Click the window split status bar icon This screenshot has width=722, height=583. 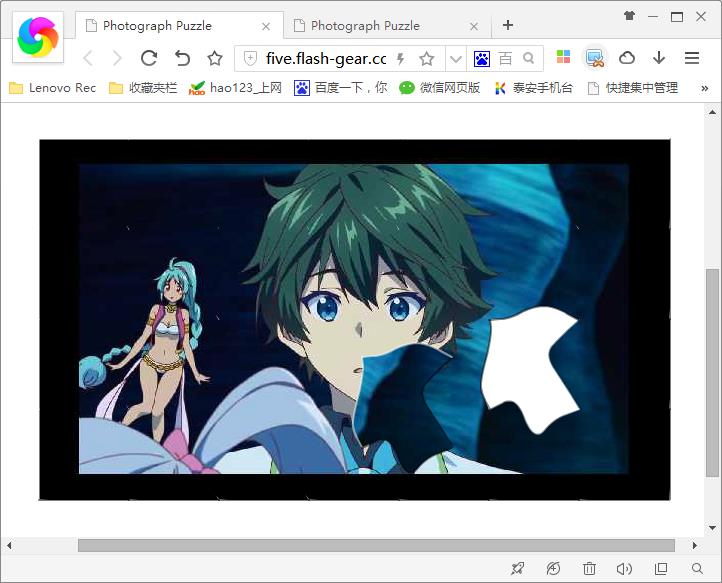(x=661, y=569)
